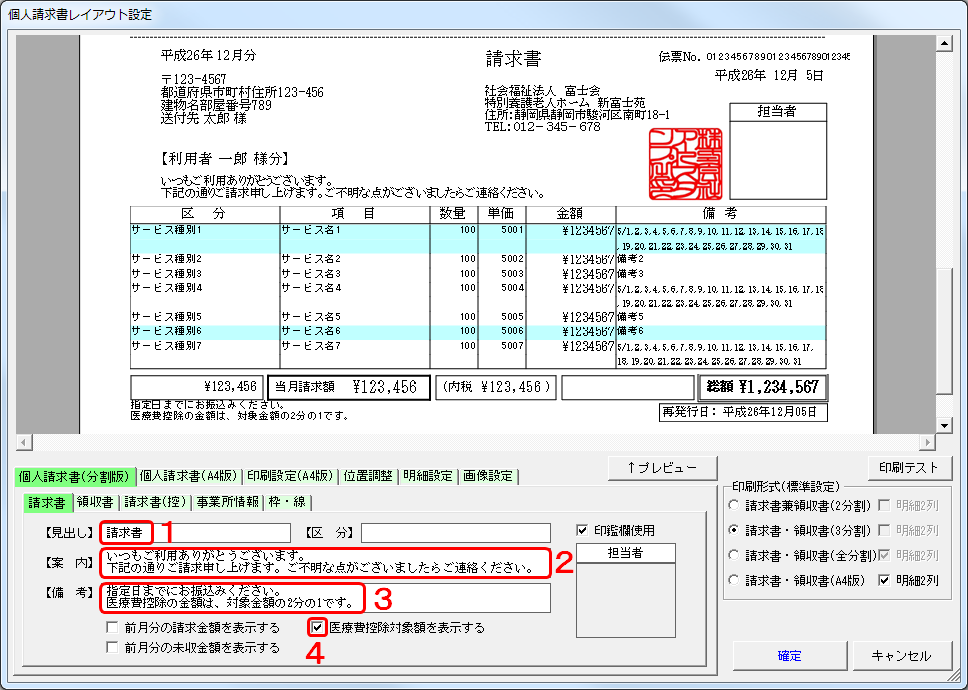
Task: Click the horizontal scrollbar left arrow
Action: pyautogui.click(x=23, y=442)
